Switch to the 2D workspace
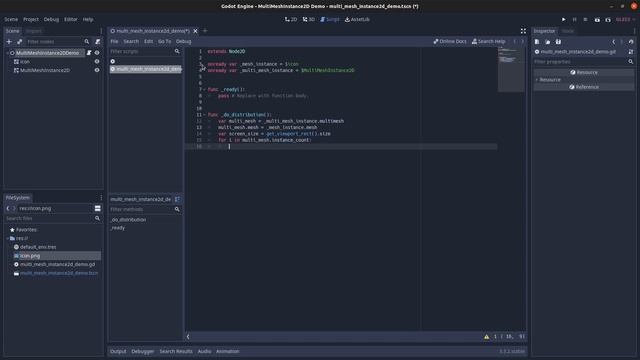The width and height of the screenshot is (640, 360). 291,19
